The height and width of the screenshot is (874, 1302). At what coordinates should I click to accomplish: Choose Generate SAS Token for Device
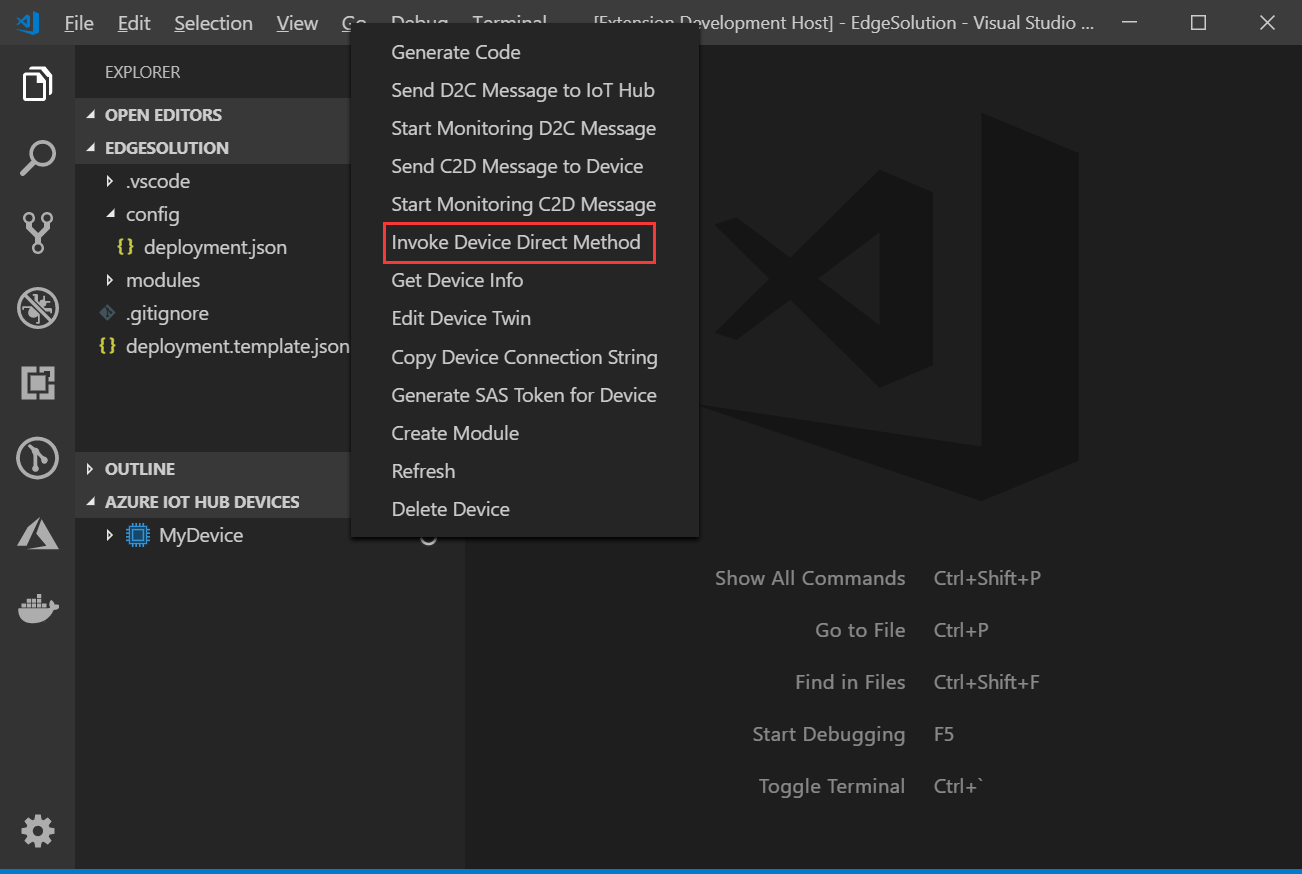coord(524,395)
